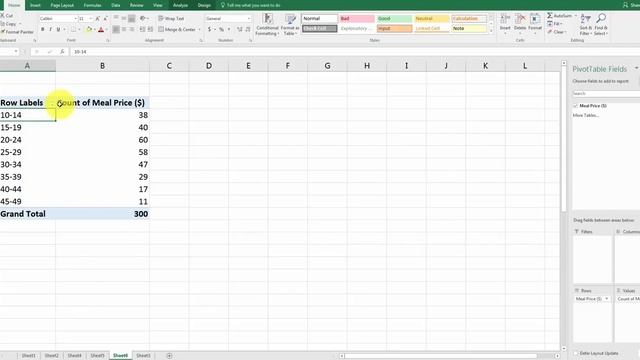Screen dimensions: 640x360
Task: Expand the cell styles gallery
Action: pyautogui.click(x=491, y=31)
